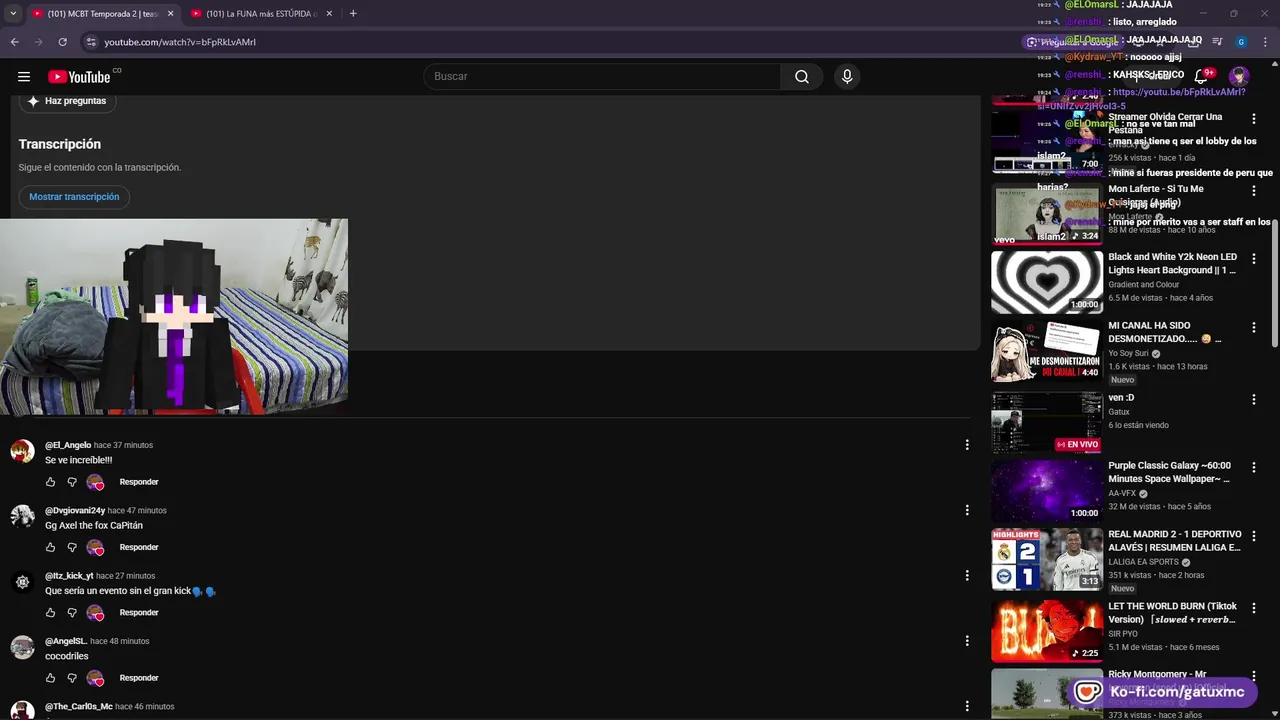Go back with the browser back arrow

coord(14,42)
